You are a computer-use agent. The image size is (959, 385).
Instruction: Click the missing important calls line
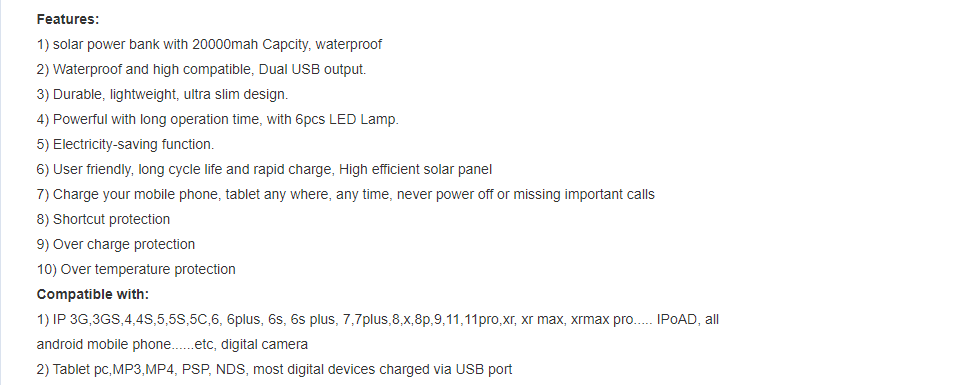click(x=346, y=194)
